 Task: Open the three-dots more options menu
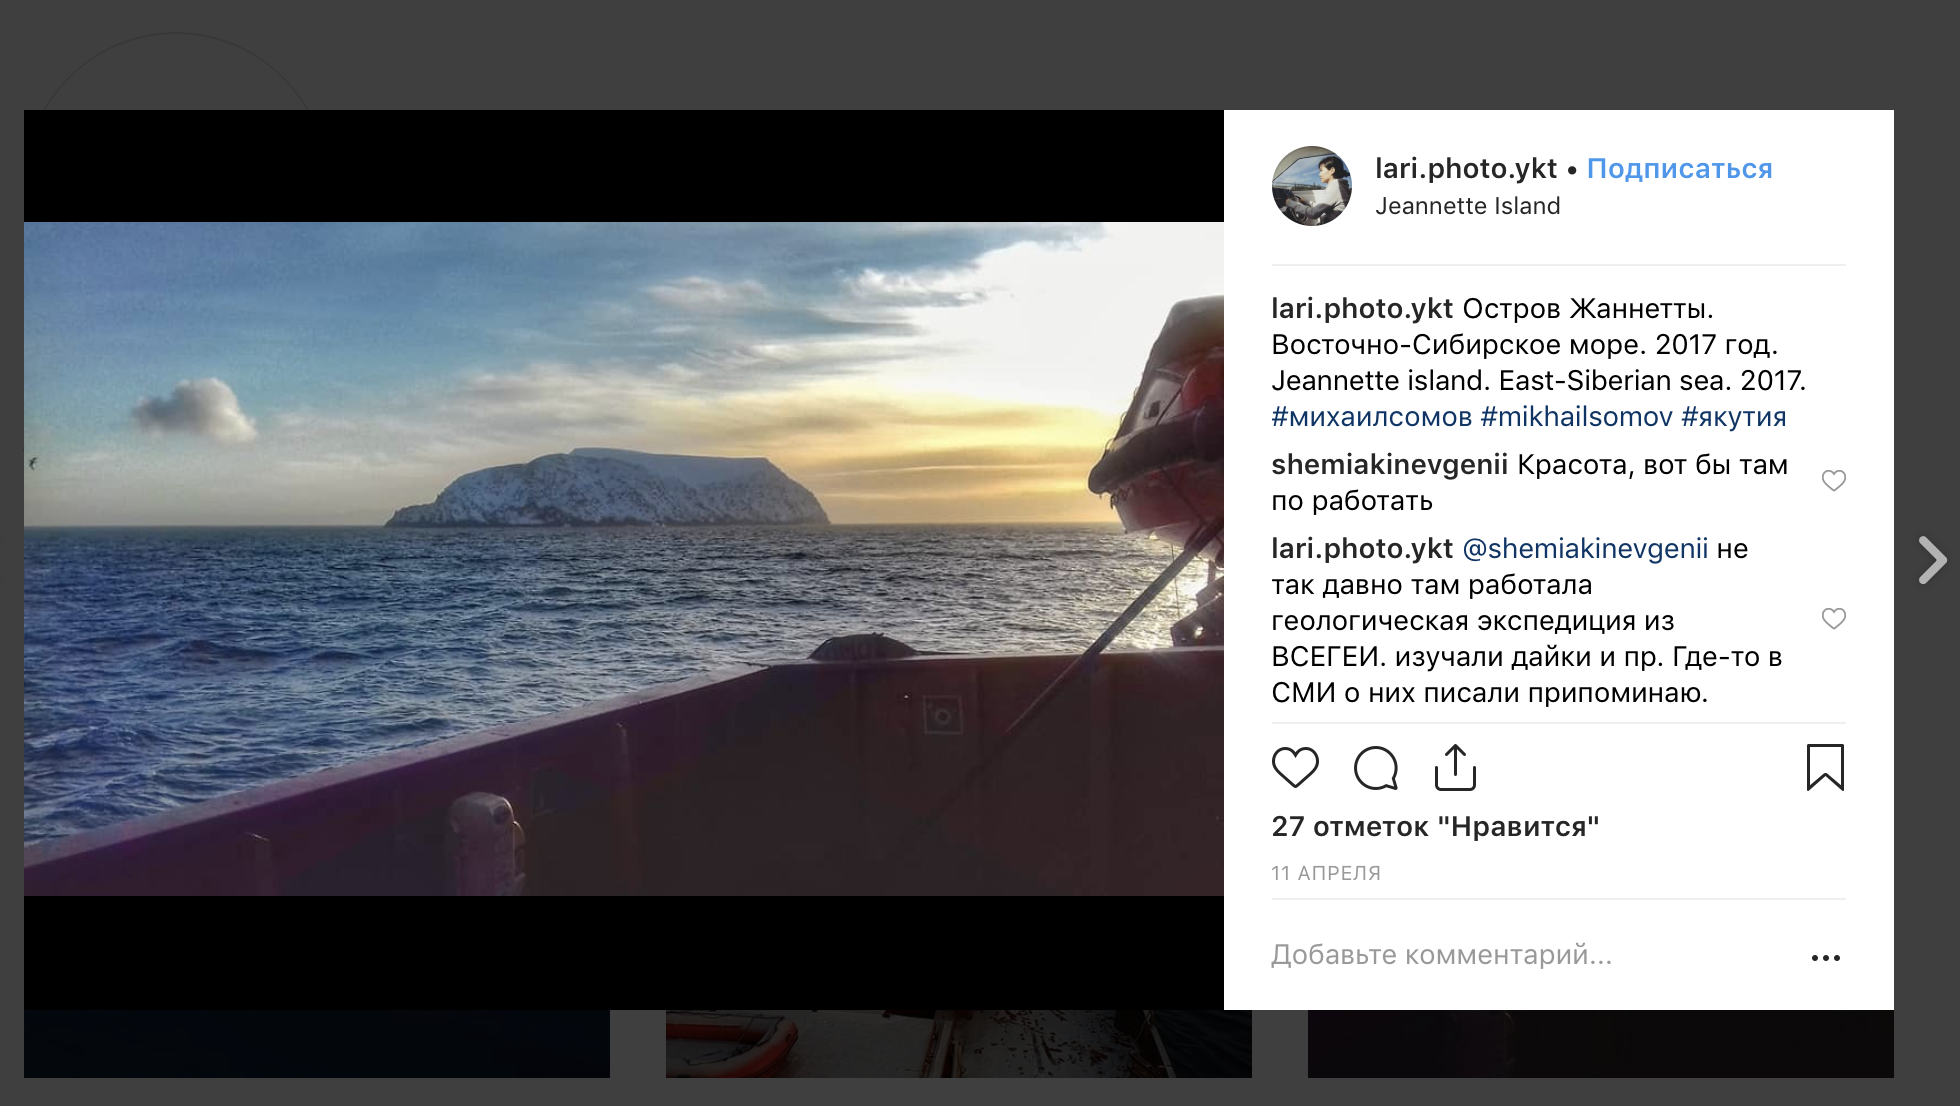pyautogui.click(x=1825, y=958)
